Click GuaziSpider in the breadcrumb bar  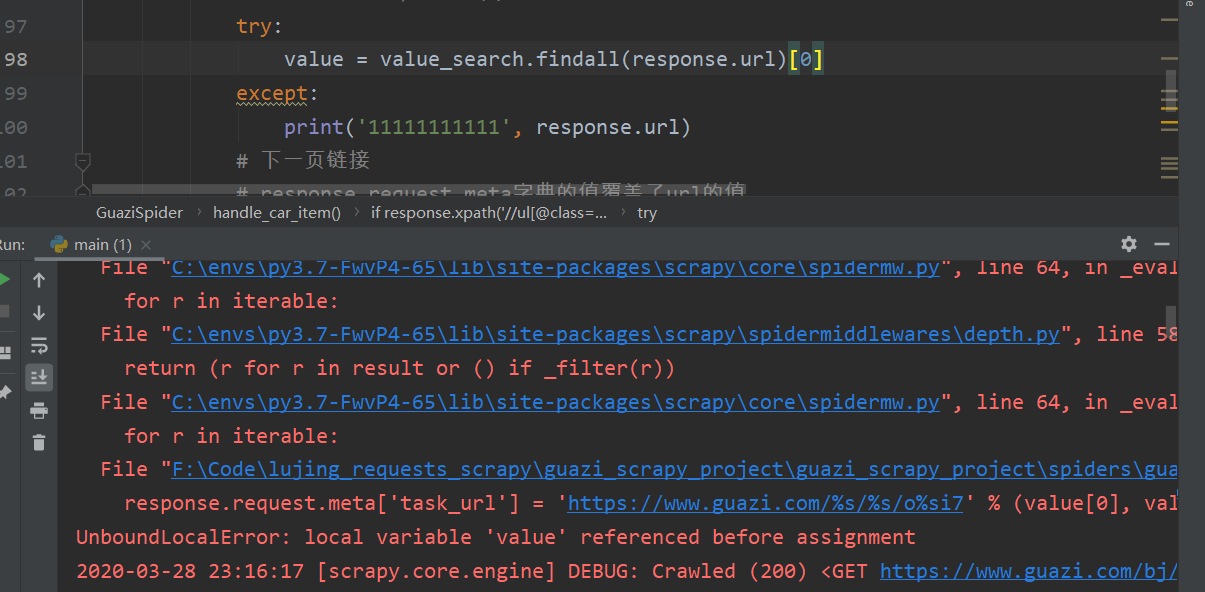pos(140,212)
